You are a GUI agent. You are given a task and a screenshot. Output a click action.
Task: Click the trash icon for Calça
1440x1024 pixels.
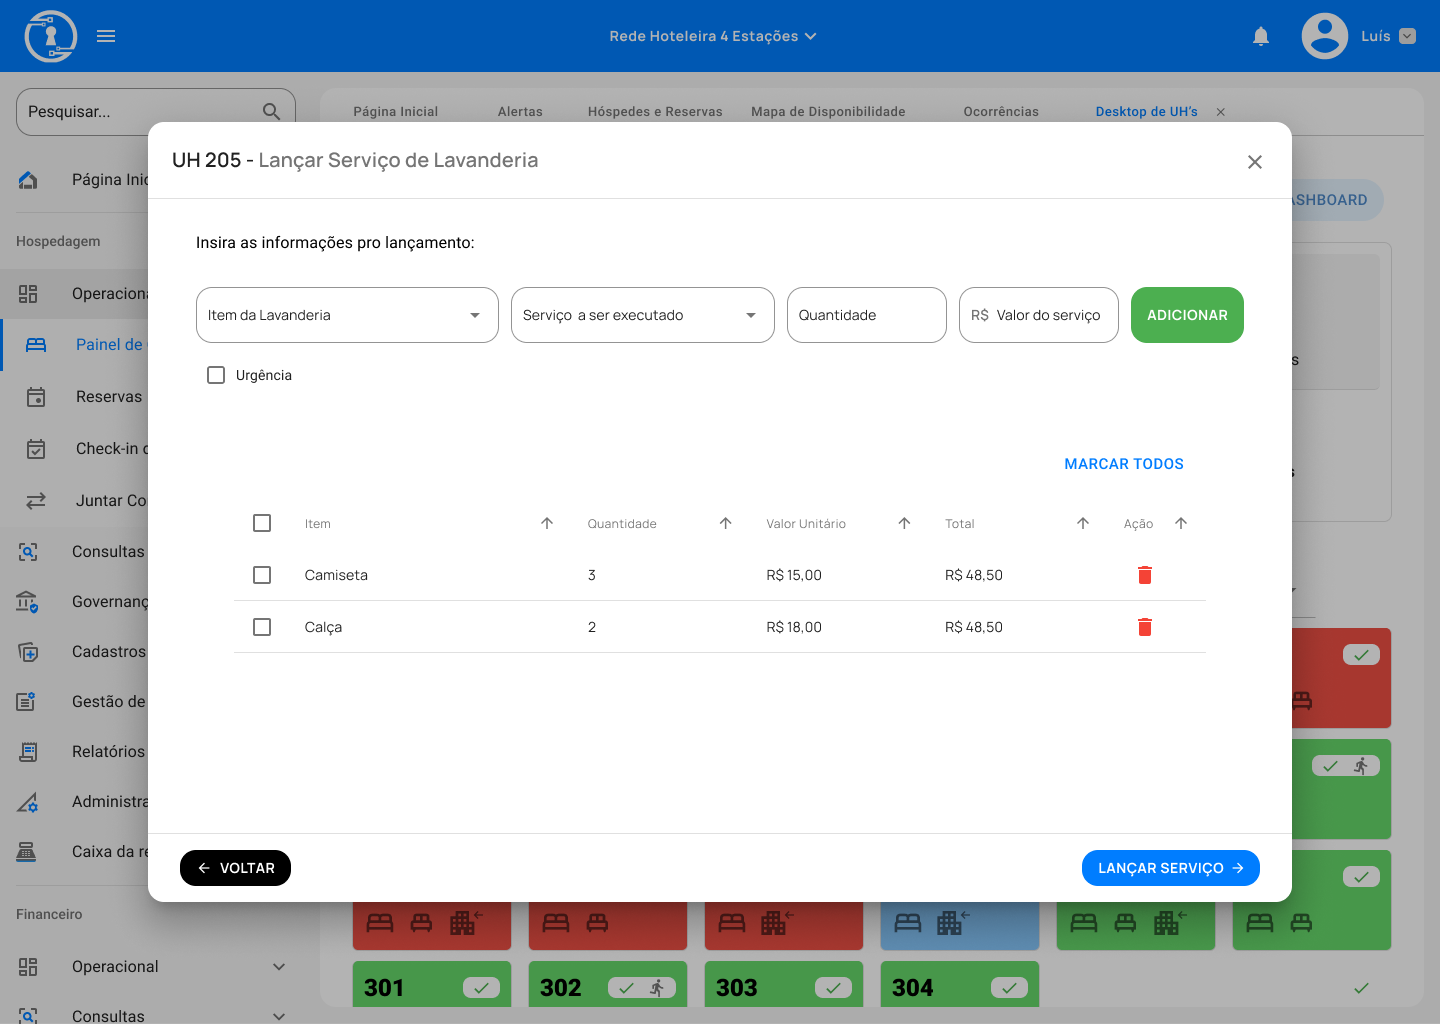1145,627
